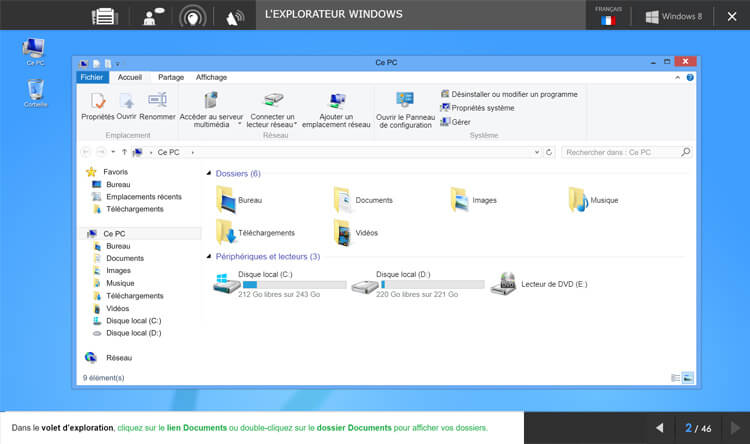The width and height of the screenshot is (750, 444).
Task: Click the Rechercher dans Ce PC field
Action: (x=626, y=152)
